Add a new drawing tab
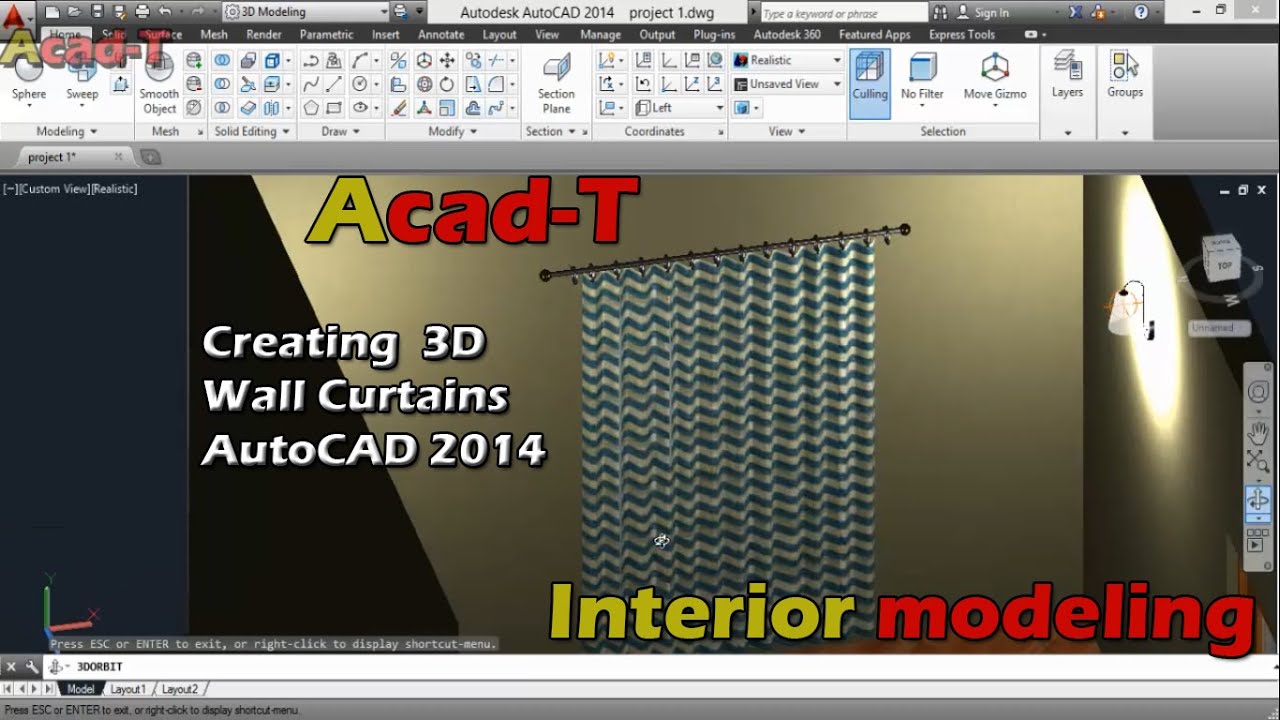 [150, 157]
